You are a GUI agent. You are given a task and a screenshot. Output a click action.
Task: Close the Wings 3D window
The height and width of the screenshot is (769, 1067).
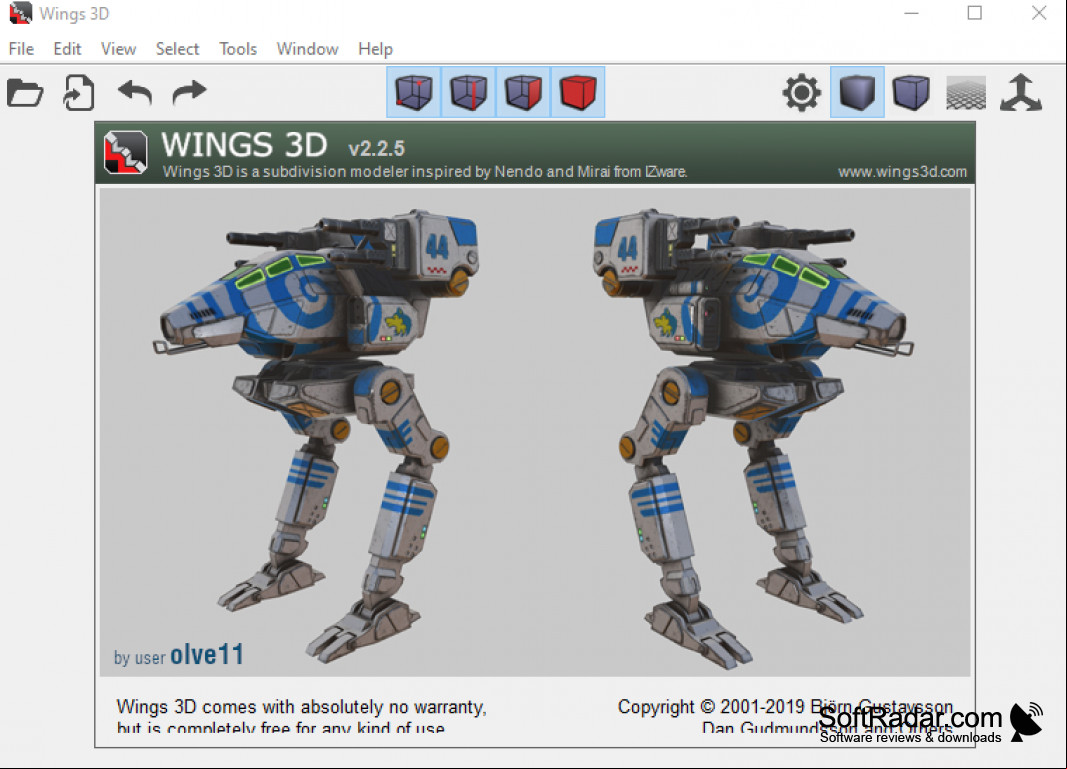[1038, 13]
